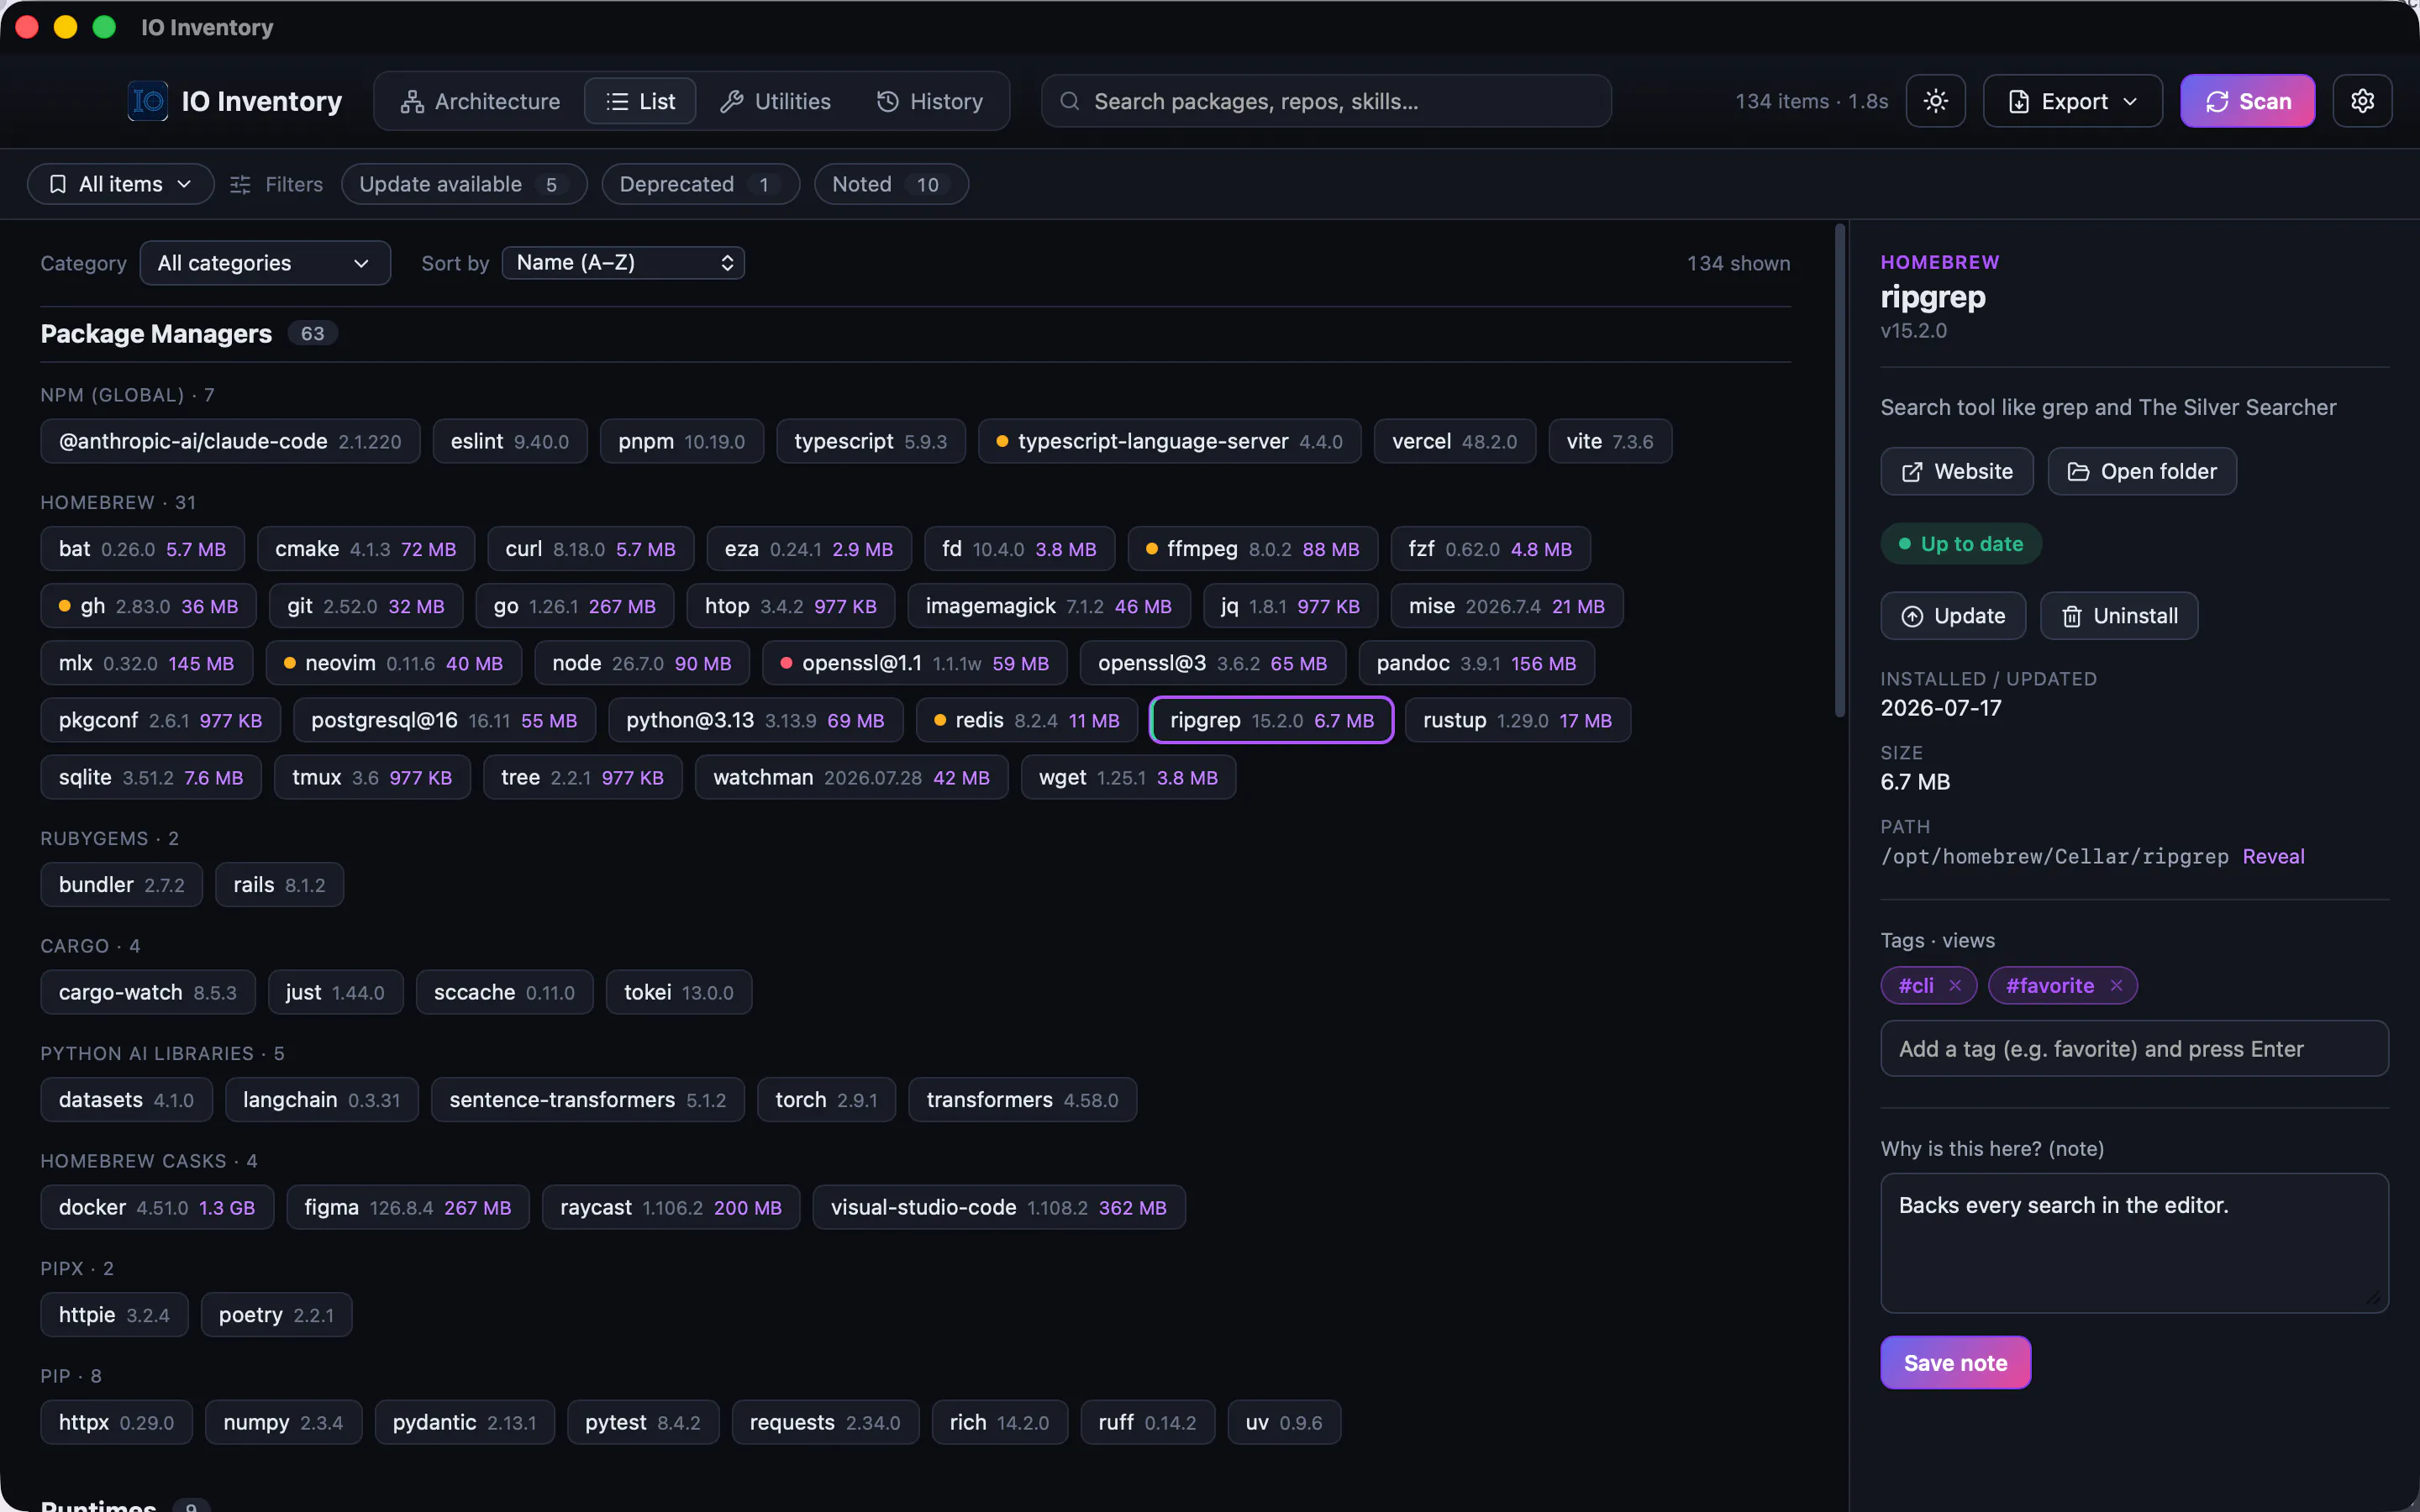Save the note
2420x1512 pixels.
1955,1363
